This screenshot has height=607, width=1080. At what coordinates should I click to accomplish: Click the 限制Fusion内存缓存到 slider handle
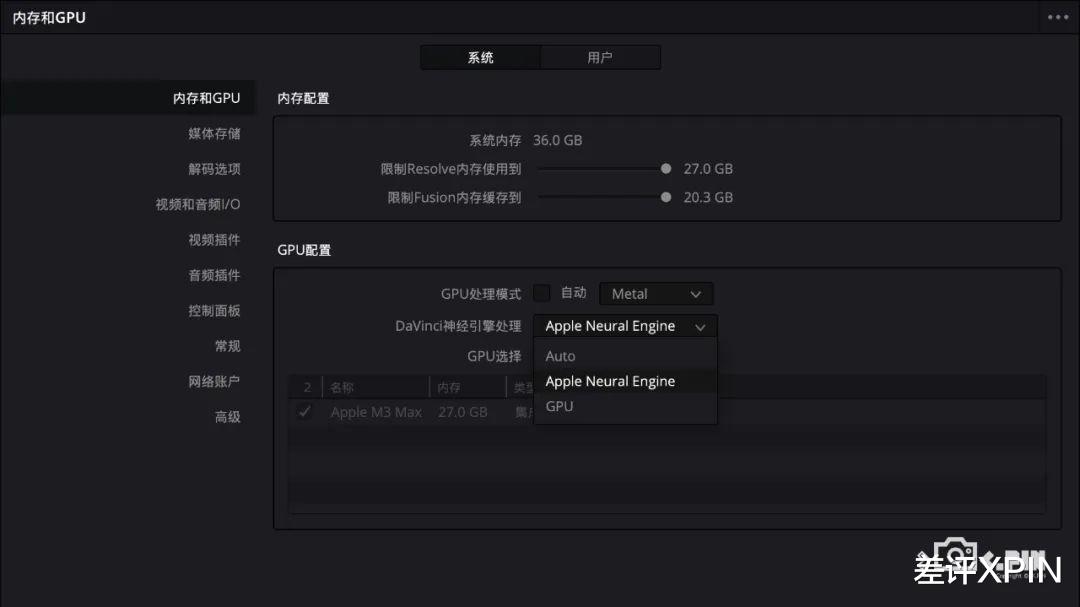[x=666, y=197]
